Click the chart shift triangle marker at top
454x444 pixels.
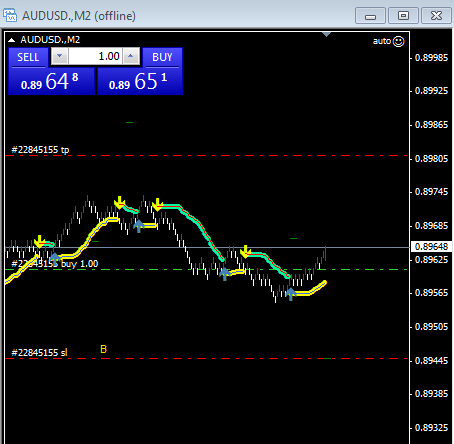(x=327, y=34)
